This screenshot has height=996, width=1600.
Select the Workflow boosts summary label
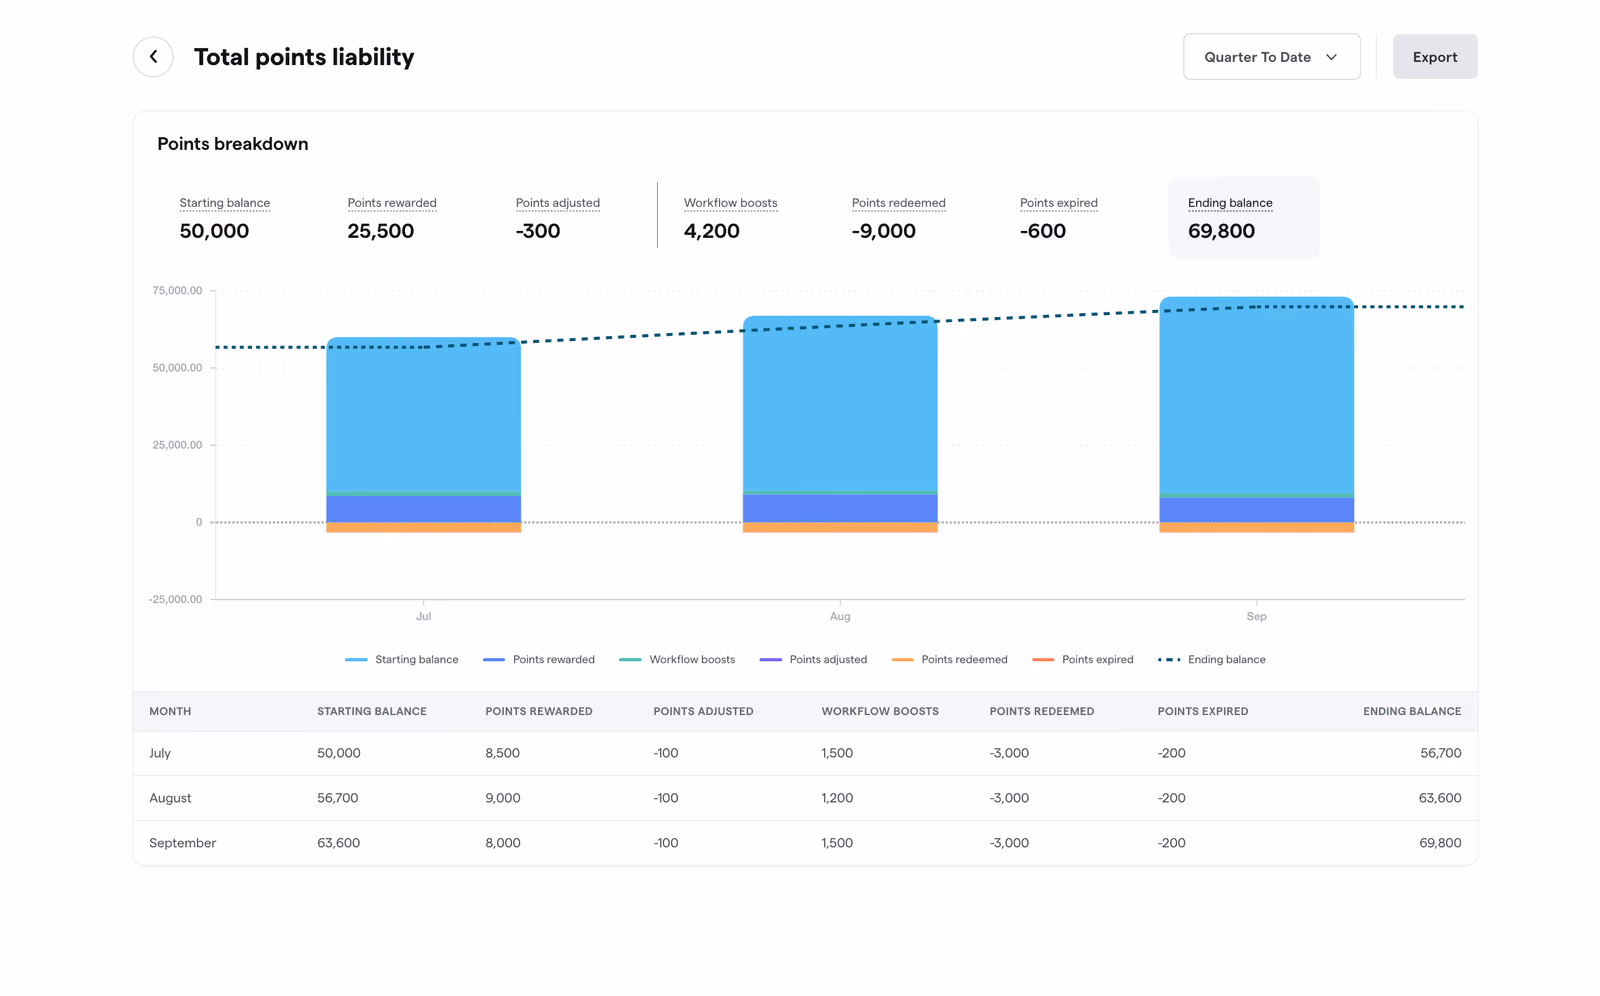(x=730, y=203)
